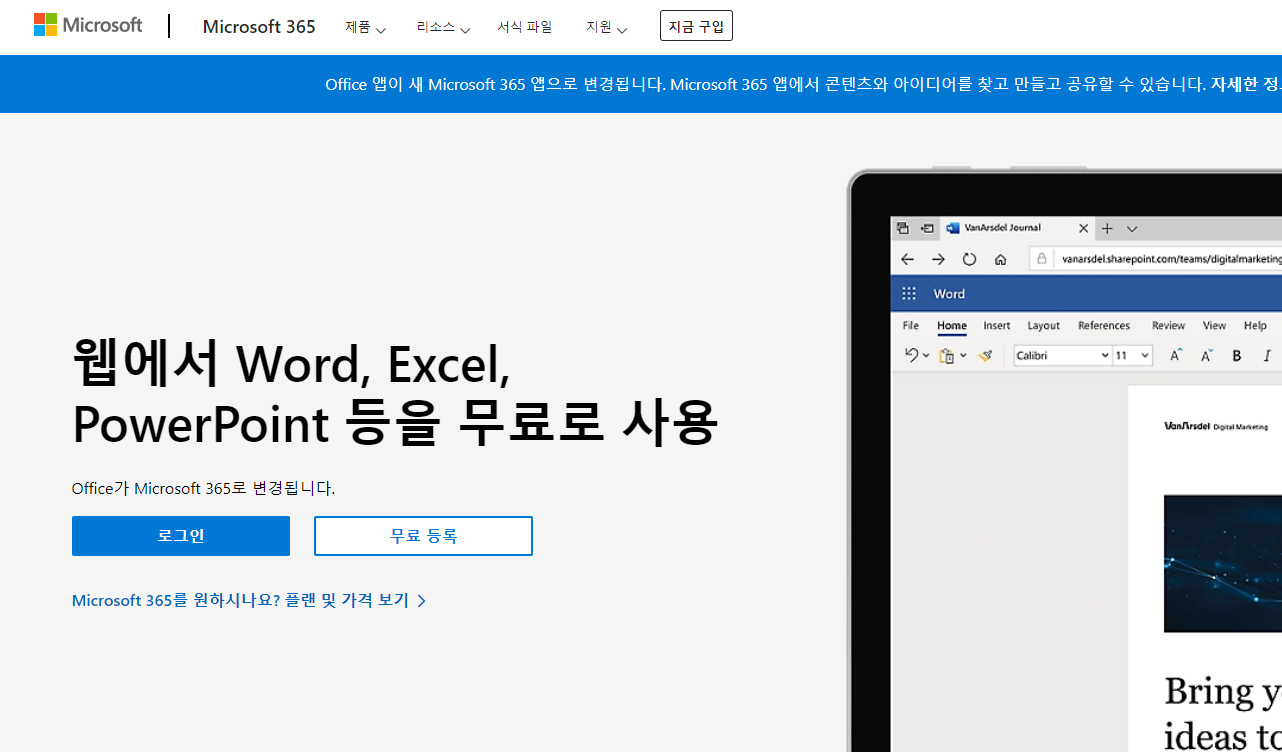This screenshot has width=1282, height=752.
Task: Select the Review tab in Word
Action: [1168, 325]
